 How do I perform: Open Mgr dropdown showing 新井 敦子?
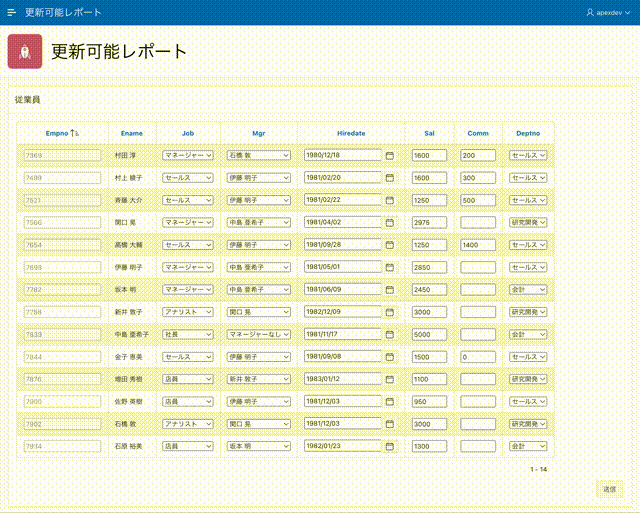pyautogui.click(x=259, y=379)
